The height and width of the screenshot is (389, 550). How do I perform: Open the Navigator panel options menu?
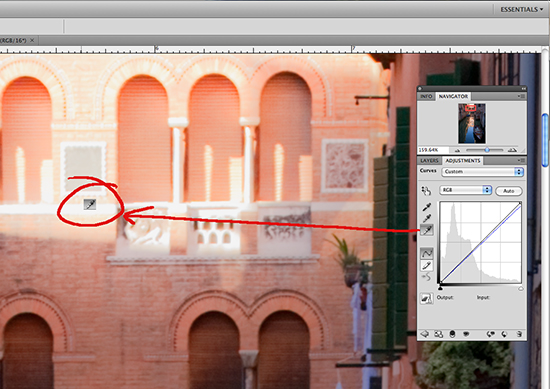click(x=521, y=96)
